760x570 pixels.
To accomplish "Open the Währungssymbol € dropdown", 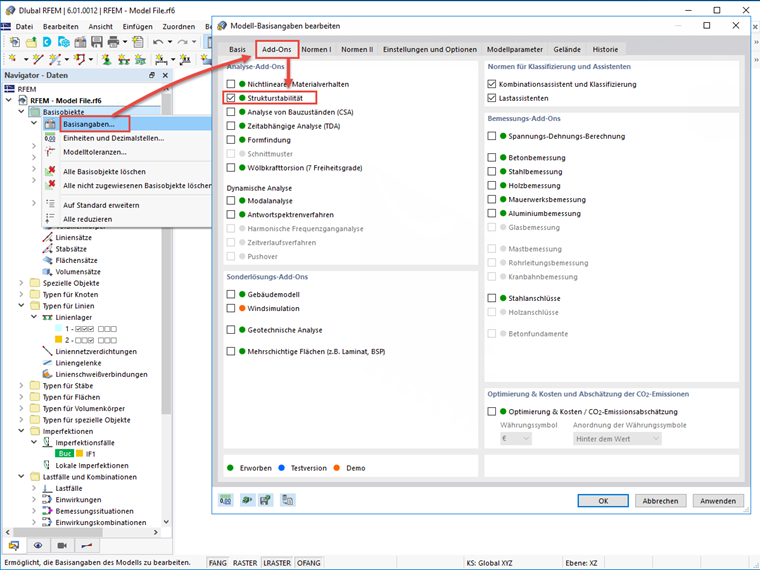I will pos(516,439).
